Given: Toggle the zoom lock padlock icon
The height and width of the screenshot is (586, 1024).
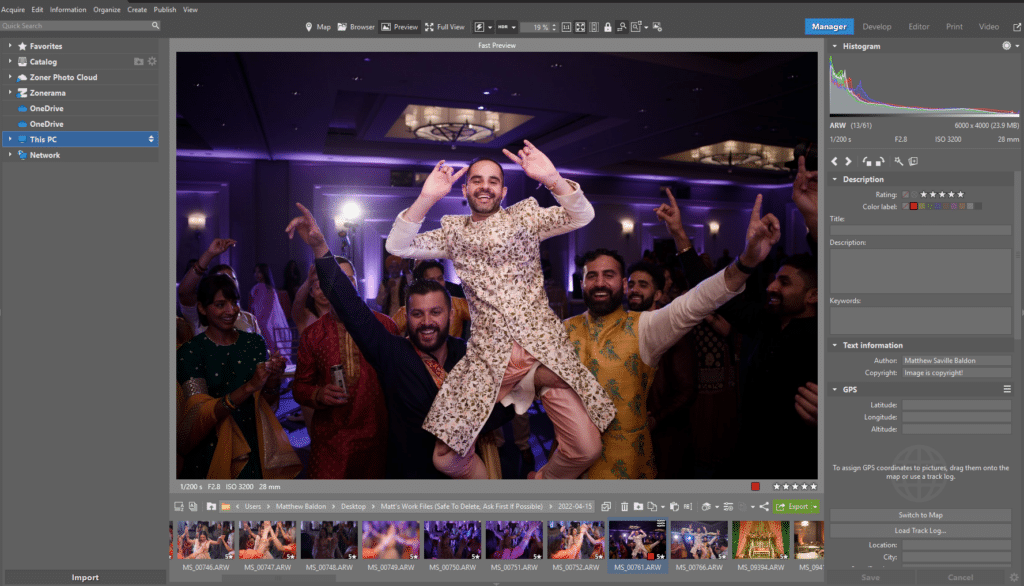Looking at the screenshot, I should pyautogui.click(x=608, y=27).
